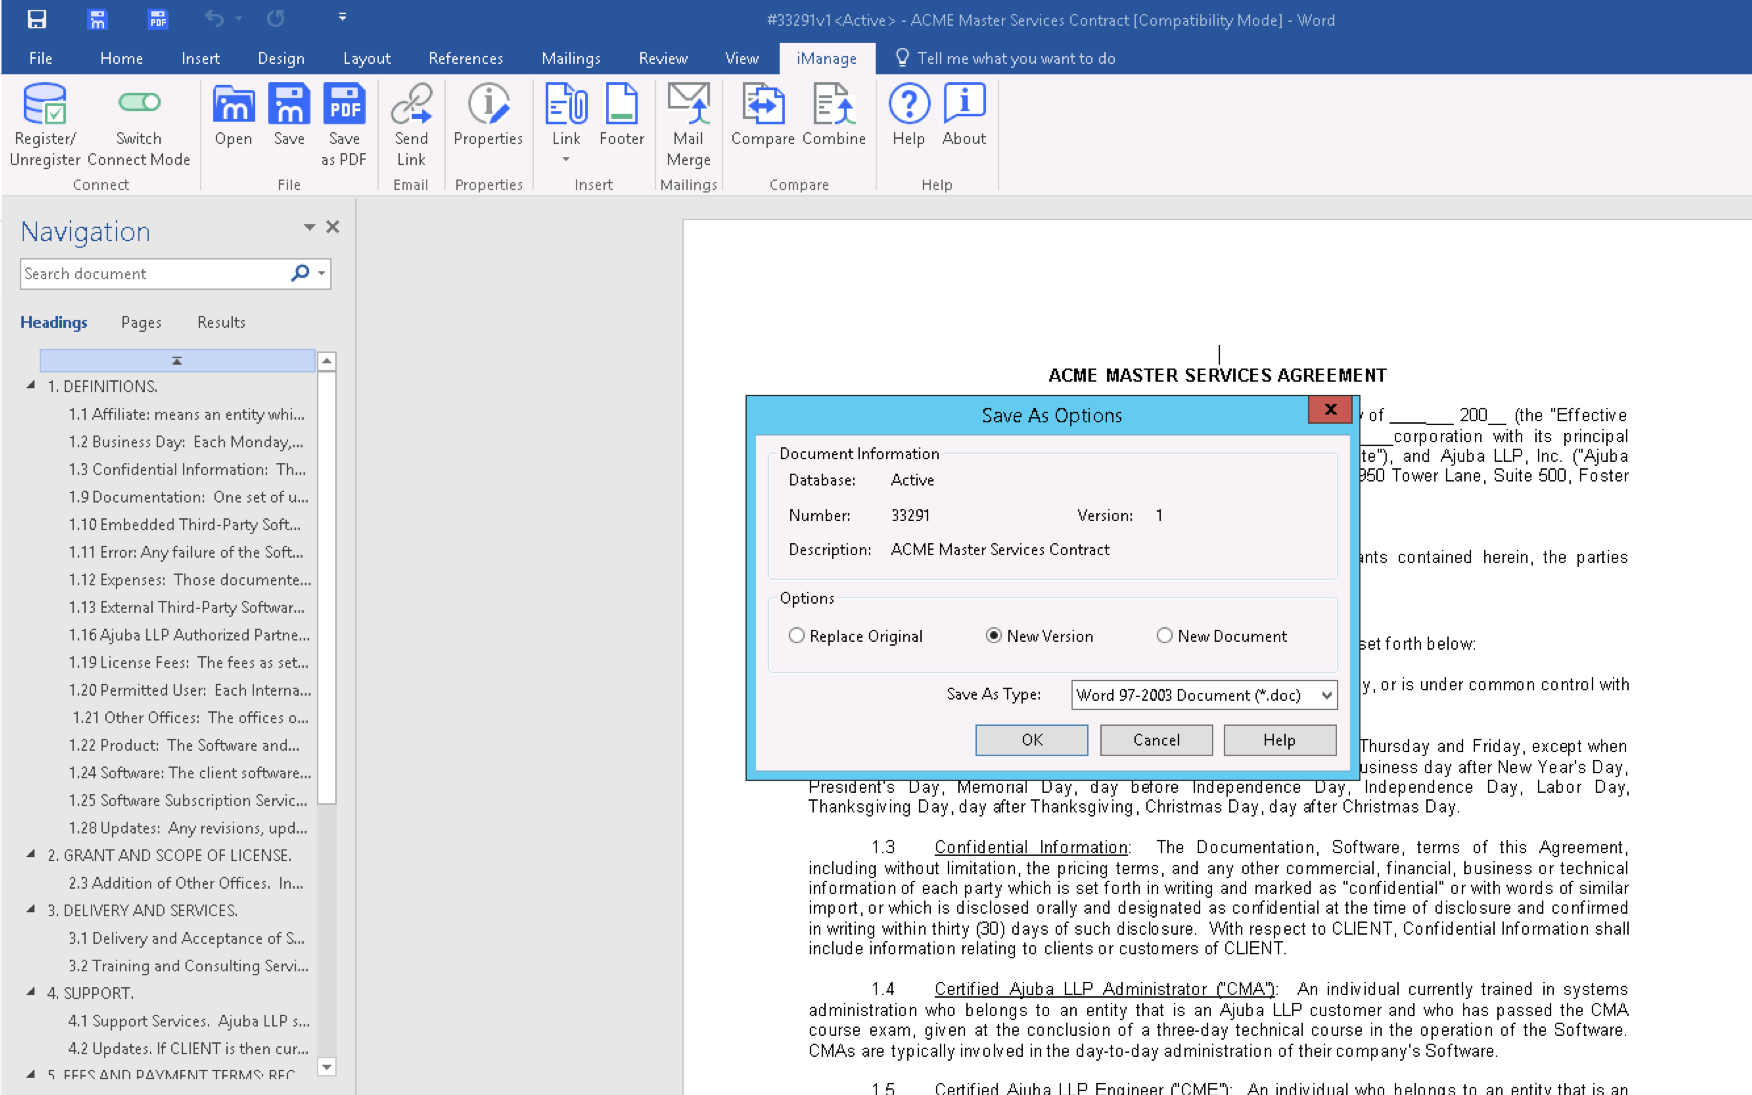1752x1095 pixels.
Task: Switch to the References tab
Action: coord(466,58)
